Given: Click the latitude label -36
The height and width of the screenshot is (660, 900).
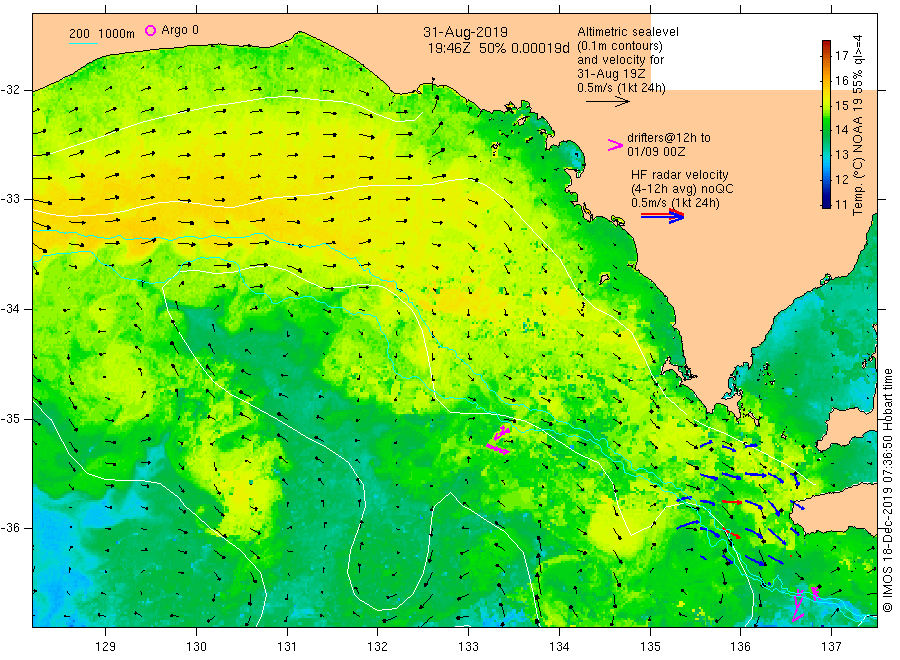Looking at the screenshot, I should [10, 527].
